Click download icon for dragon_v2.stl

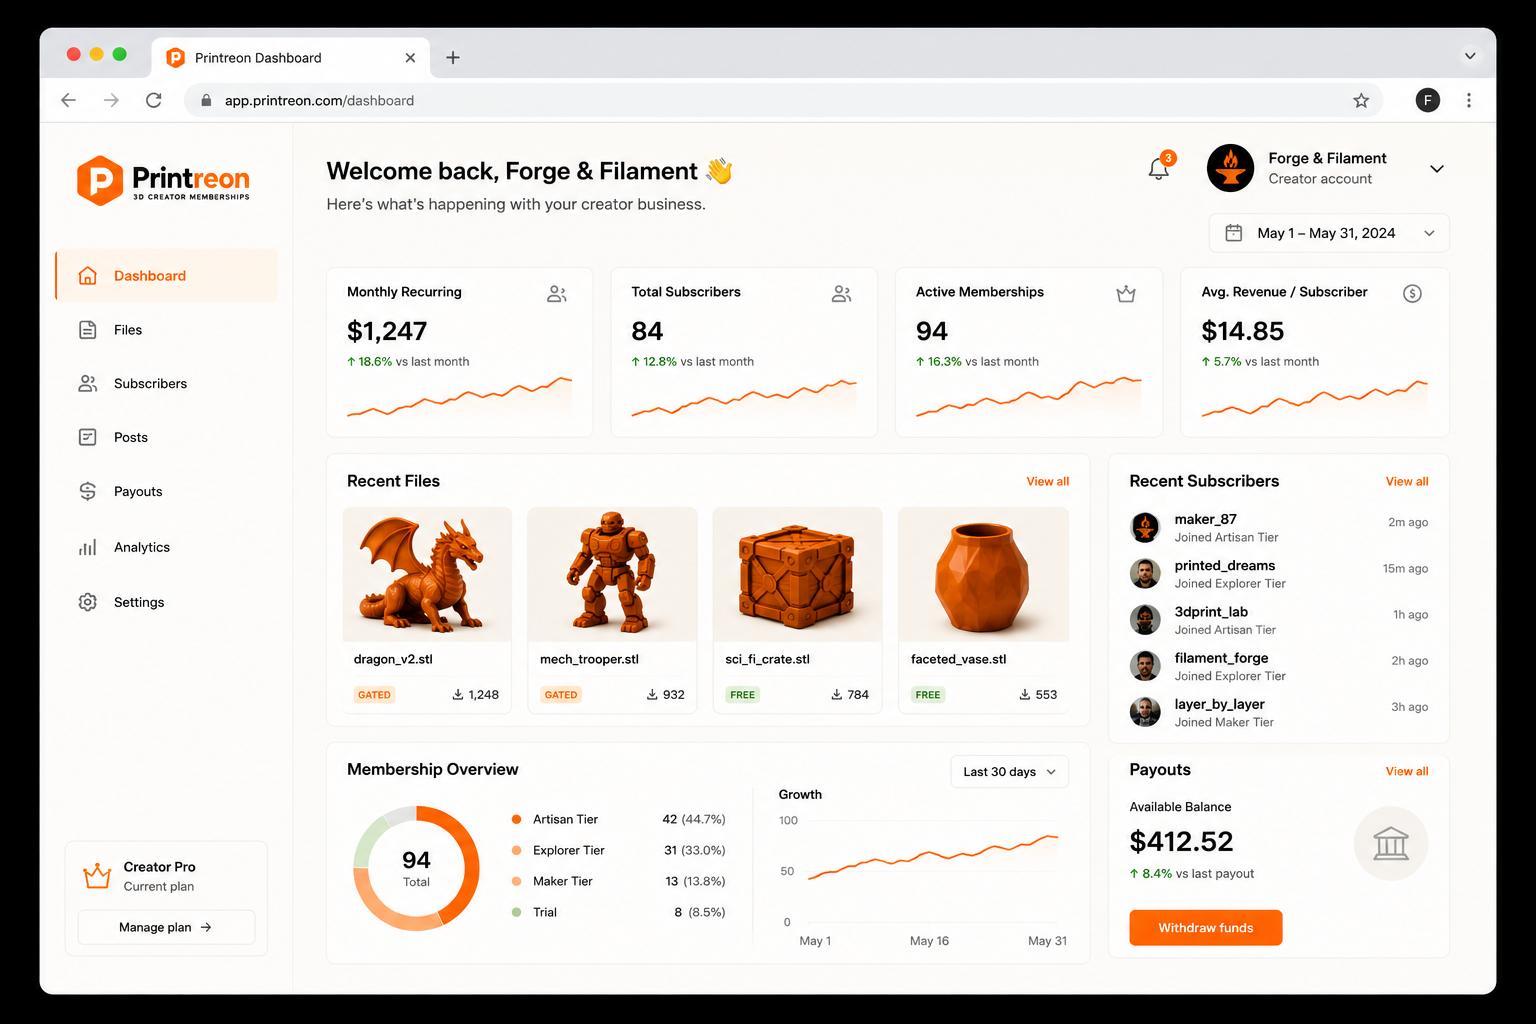[x=458, y=694]
